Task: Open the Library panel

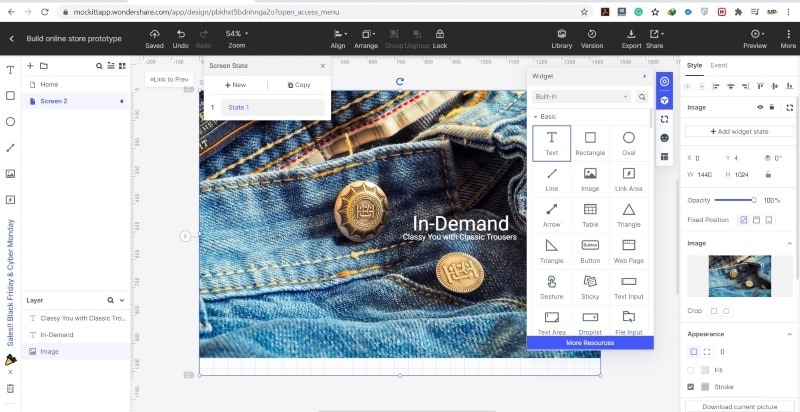Action: click(562, 35)
